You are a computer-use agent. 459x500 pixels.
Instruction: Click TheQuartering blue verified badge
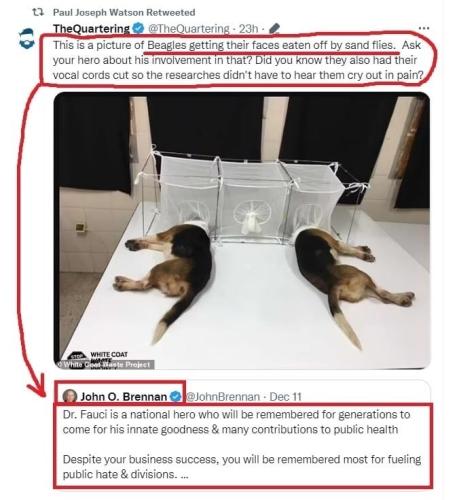tap(138, 28)
